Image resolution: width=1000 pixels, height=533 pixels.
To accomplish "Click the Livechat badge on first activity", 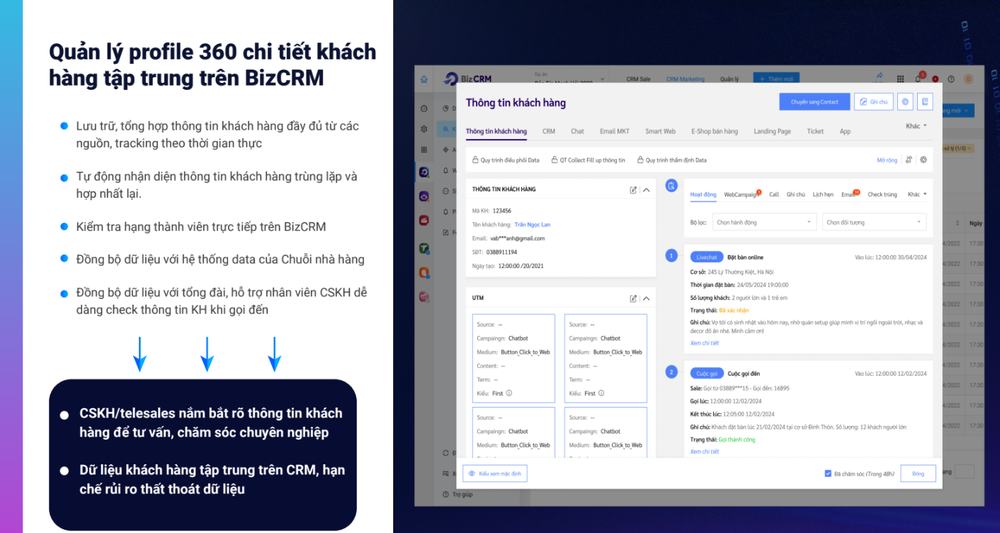I will [x=706, y=257].
